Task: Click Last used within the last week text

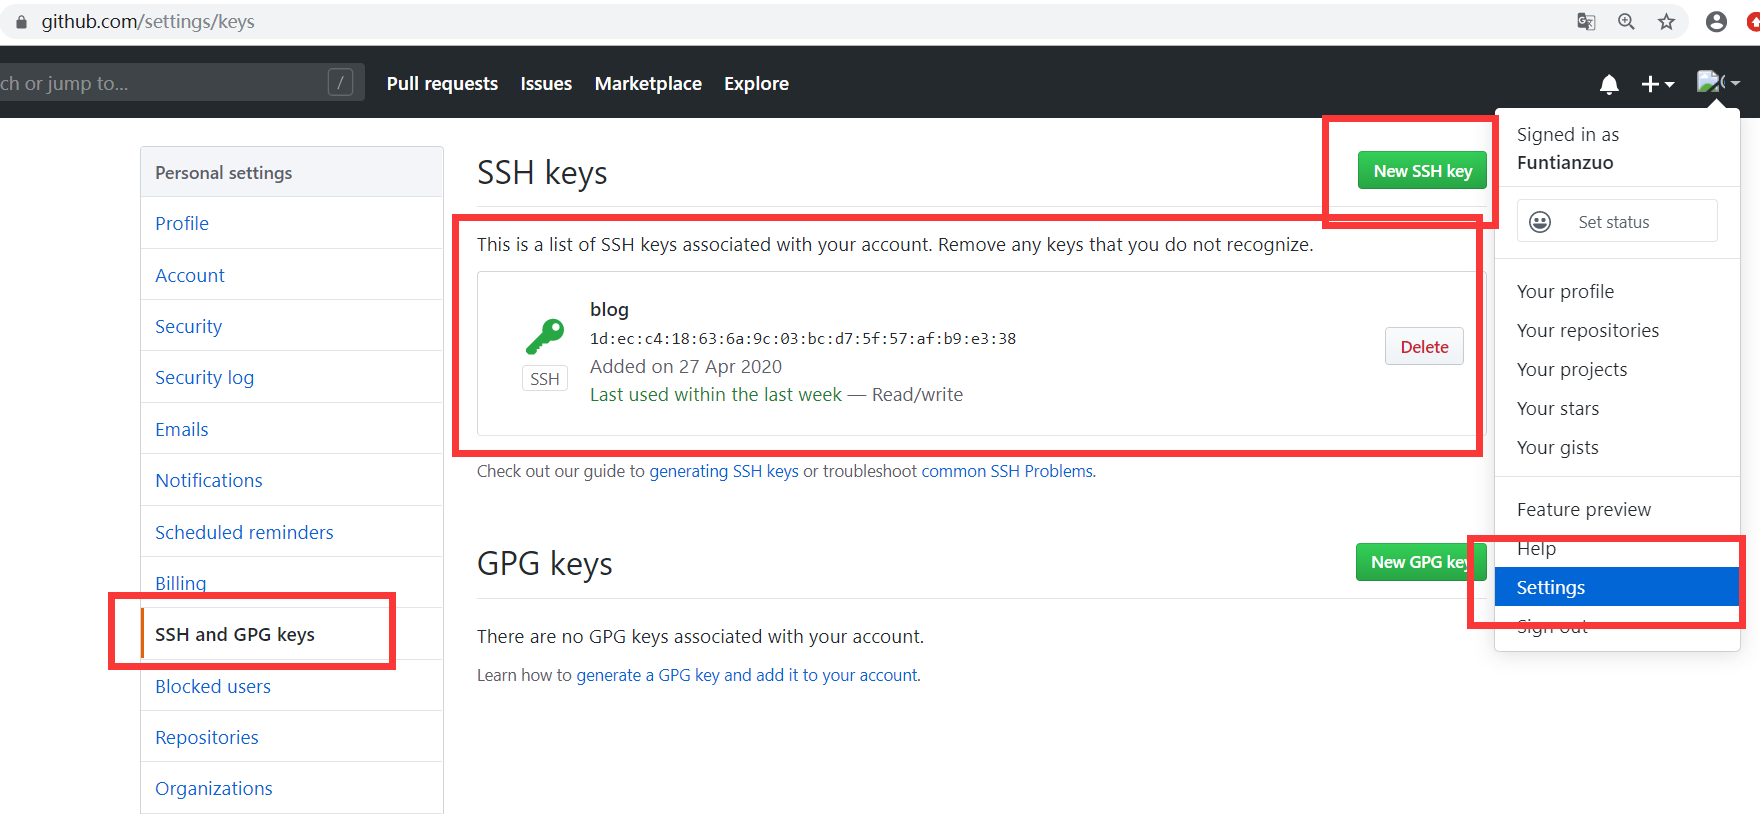Action: coord(716,394)
